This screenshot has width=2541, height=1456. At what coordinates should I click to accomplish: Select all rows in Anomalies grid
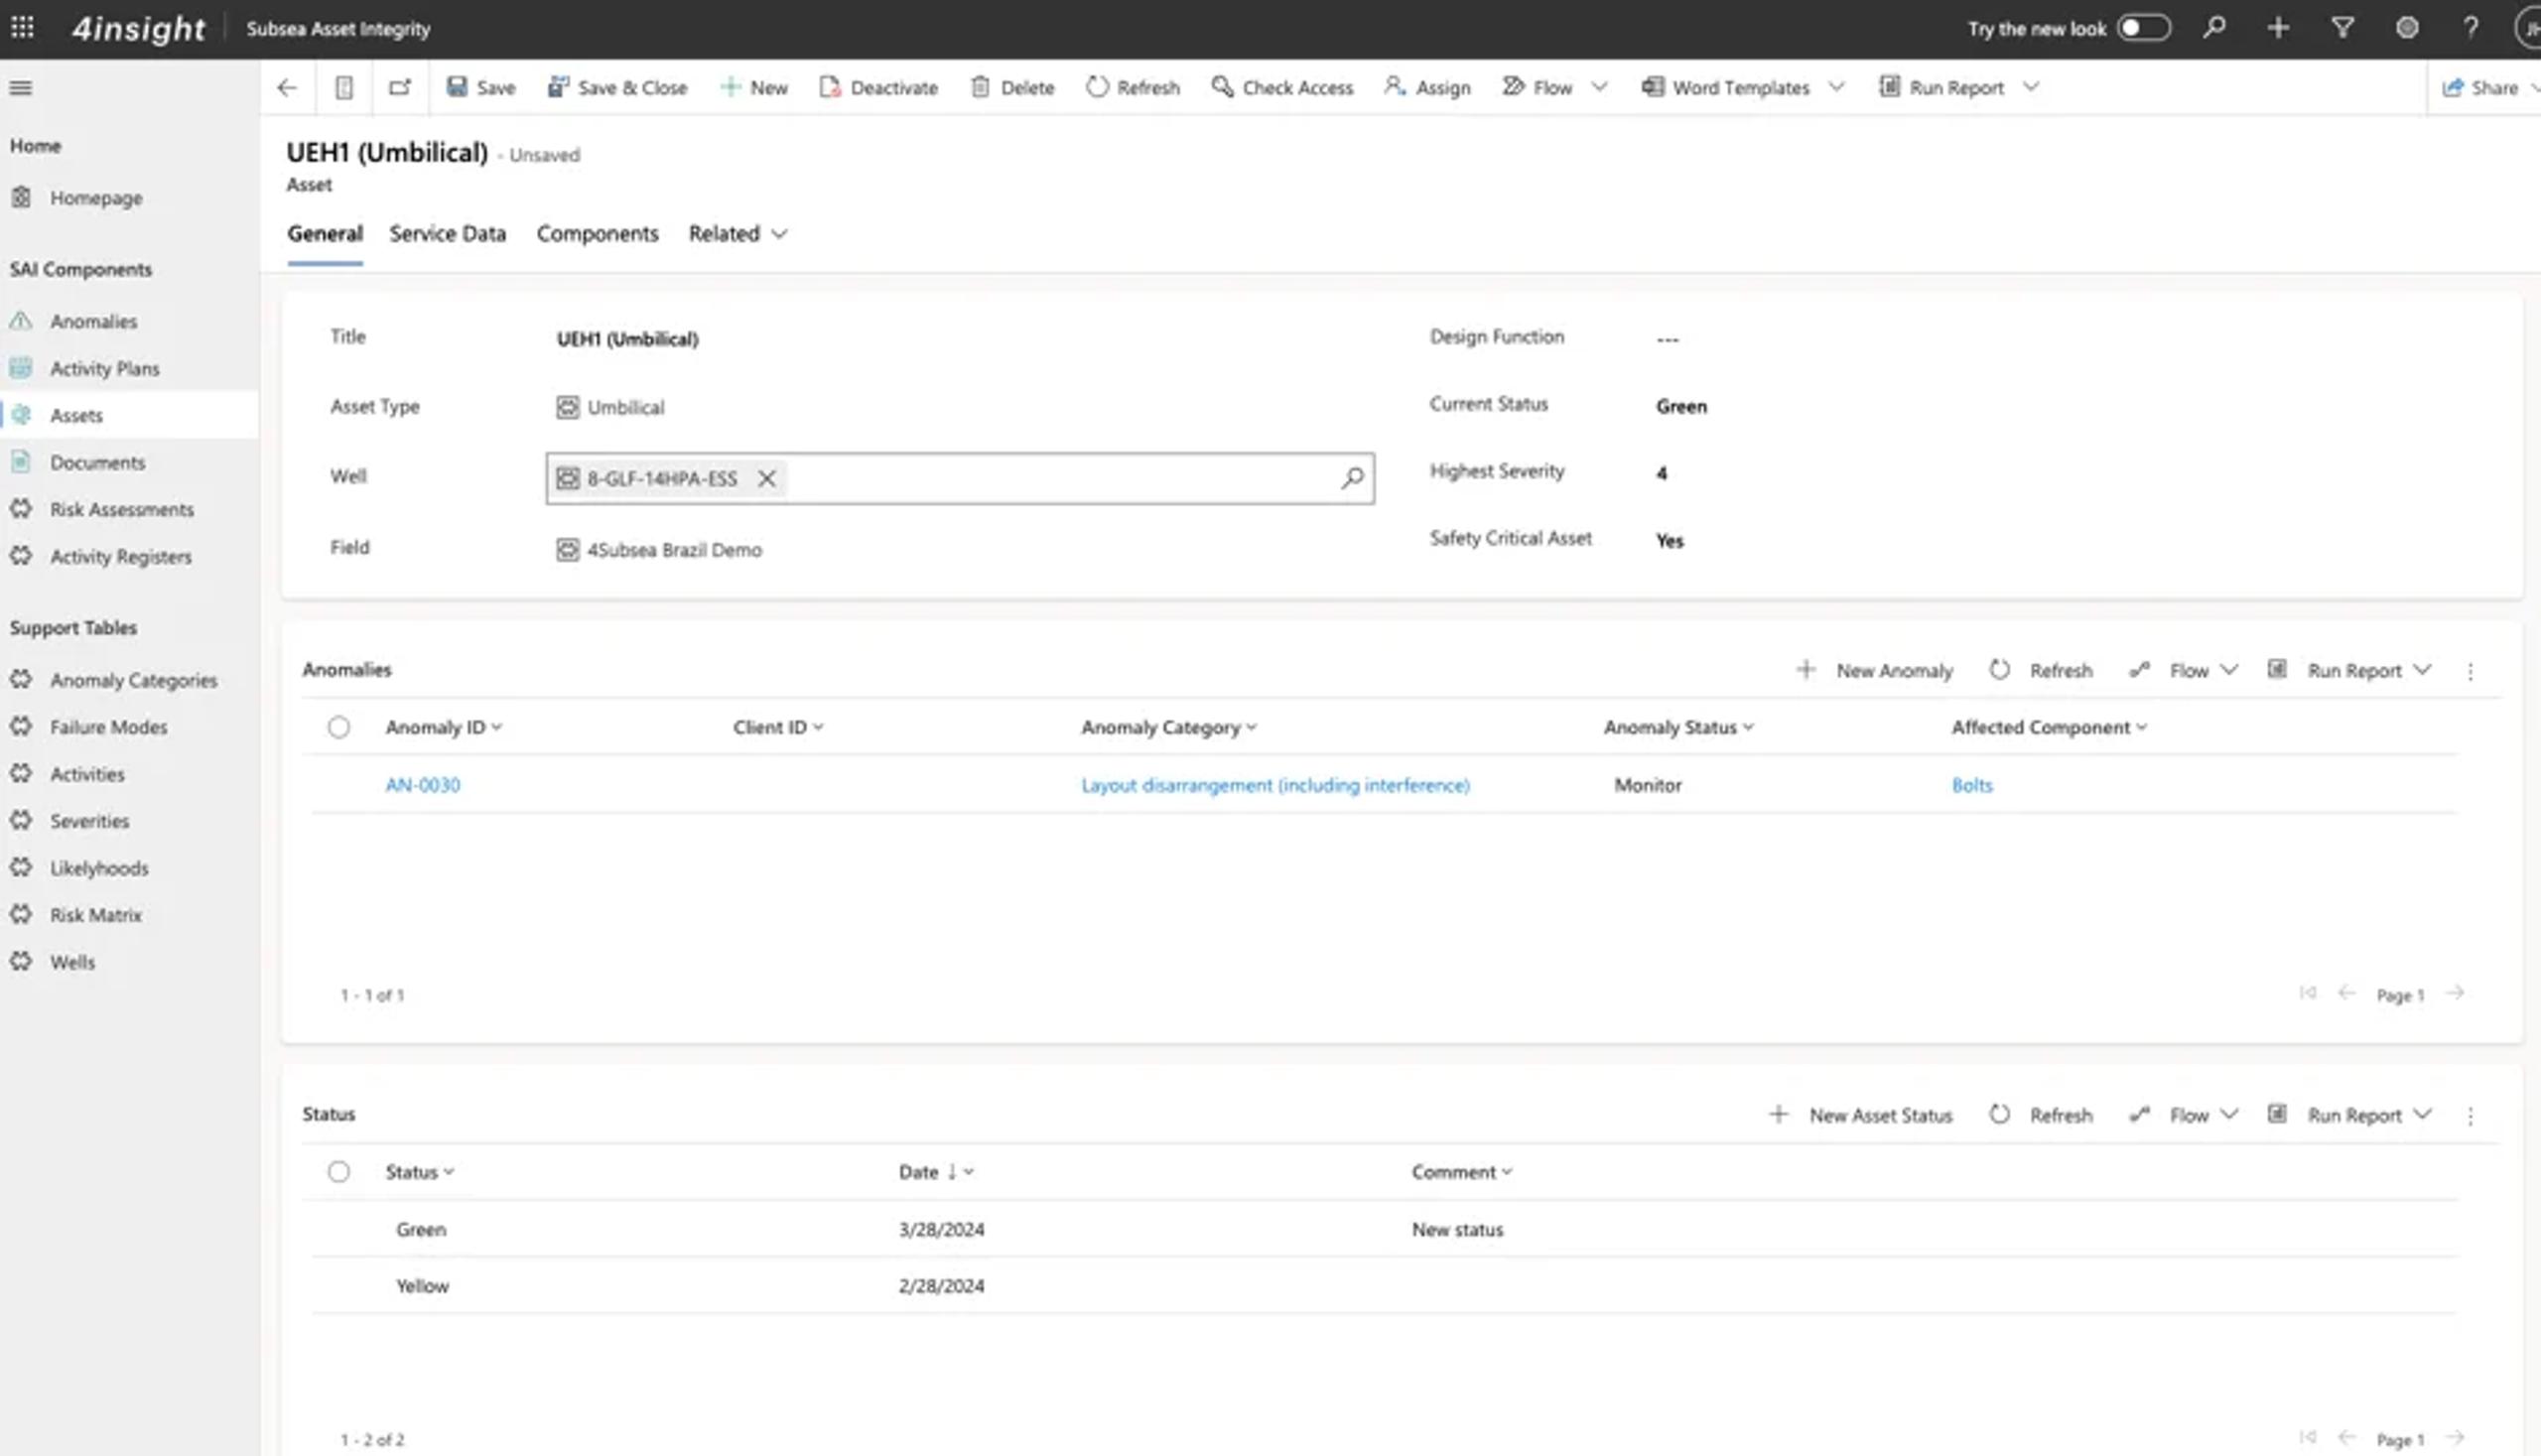(339, 727)
